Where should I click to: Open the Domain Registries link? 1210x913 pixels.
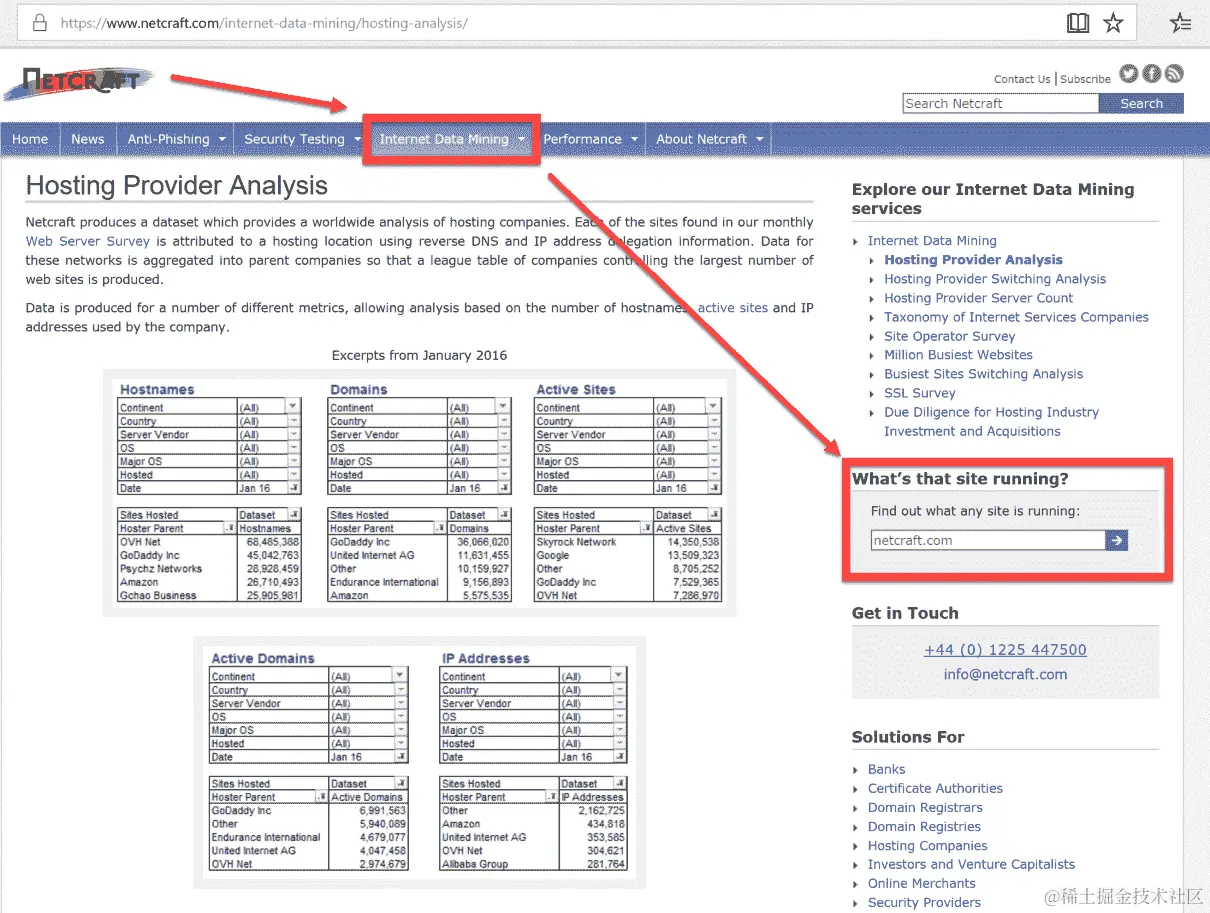924,826
